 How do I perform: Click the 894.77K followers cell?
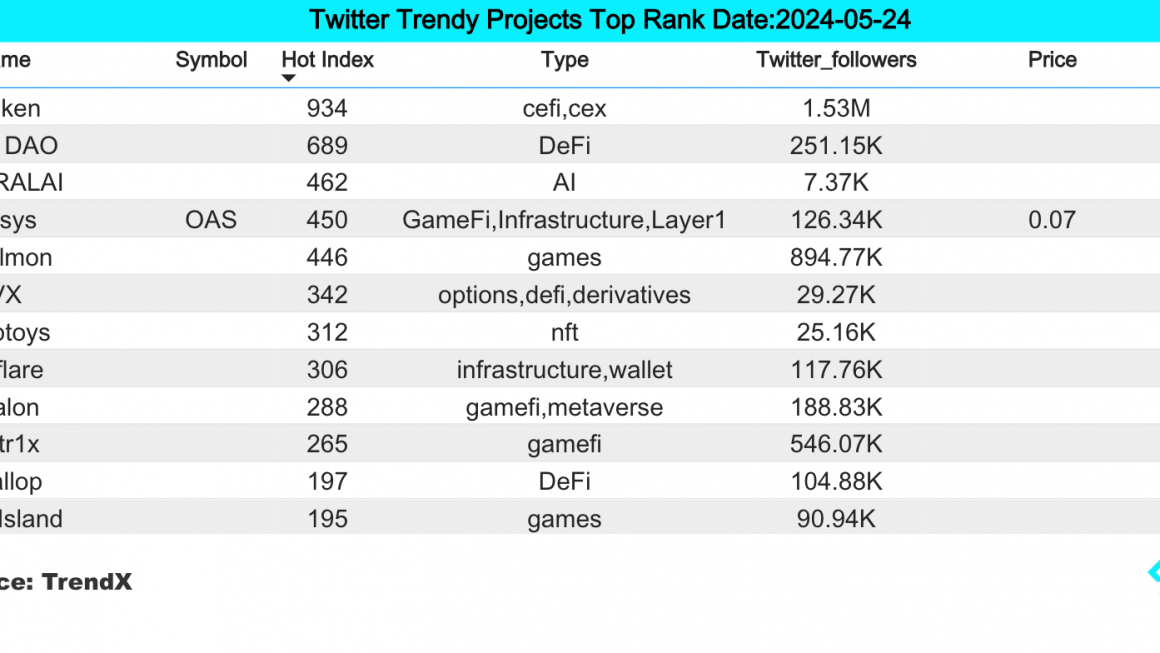pyautogui.click(x=836, y=257)
